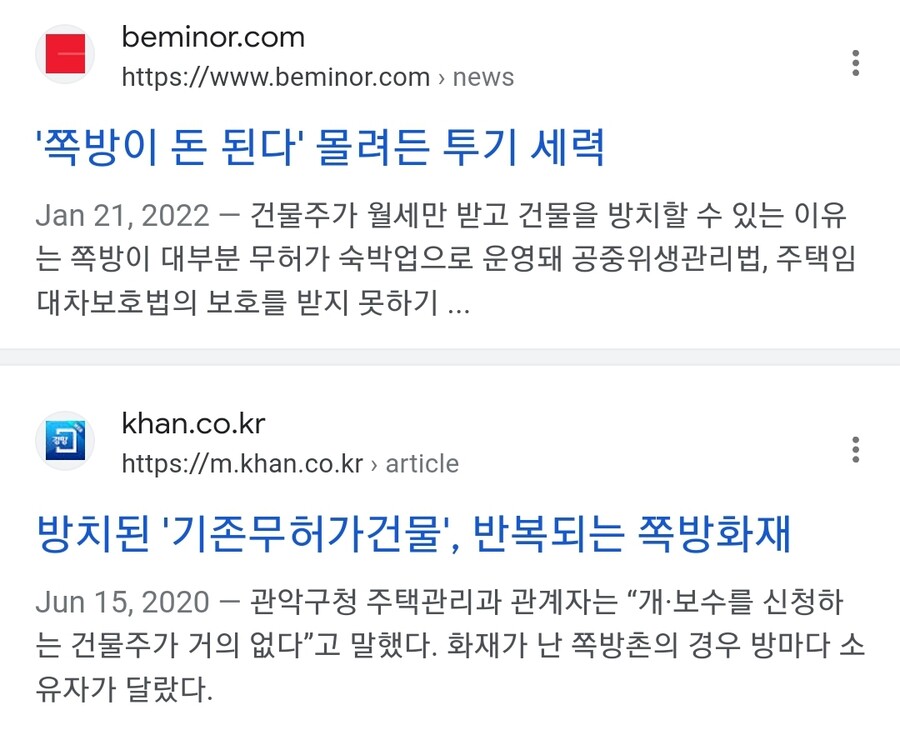The image size is (900, 730).
Task: Click the https://m.khan.co.kr › article URL
Action: point(290,464)
